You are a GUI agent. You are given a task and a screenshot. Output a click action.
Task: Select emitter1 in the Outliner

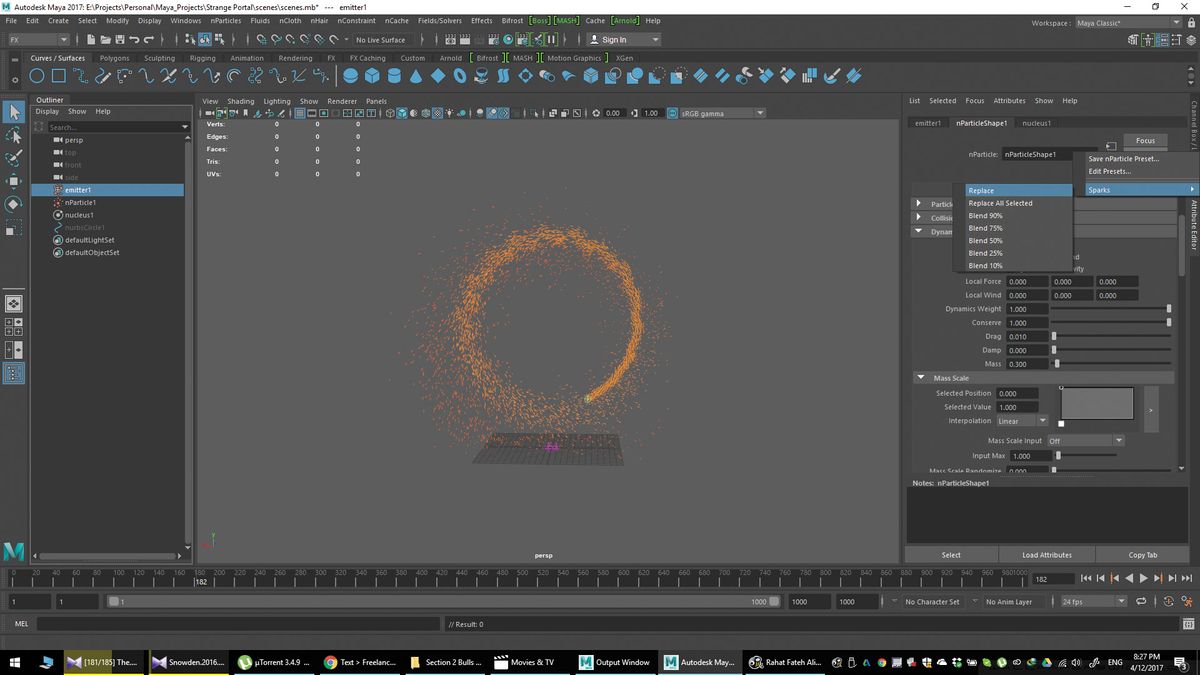(x=78, y=189)
